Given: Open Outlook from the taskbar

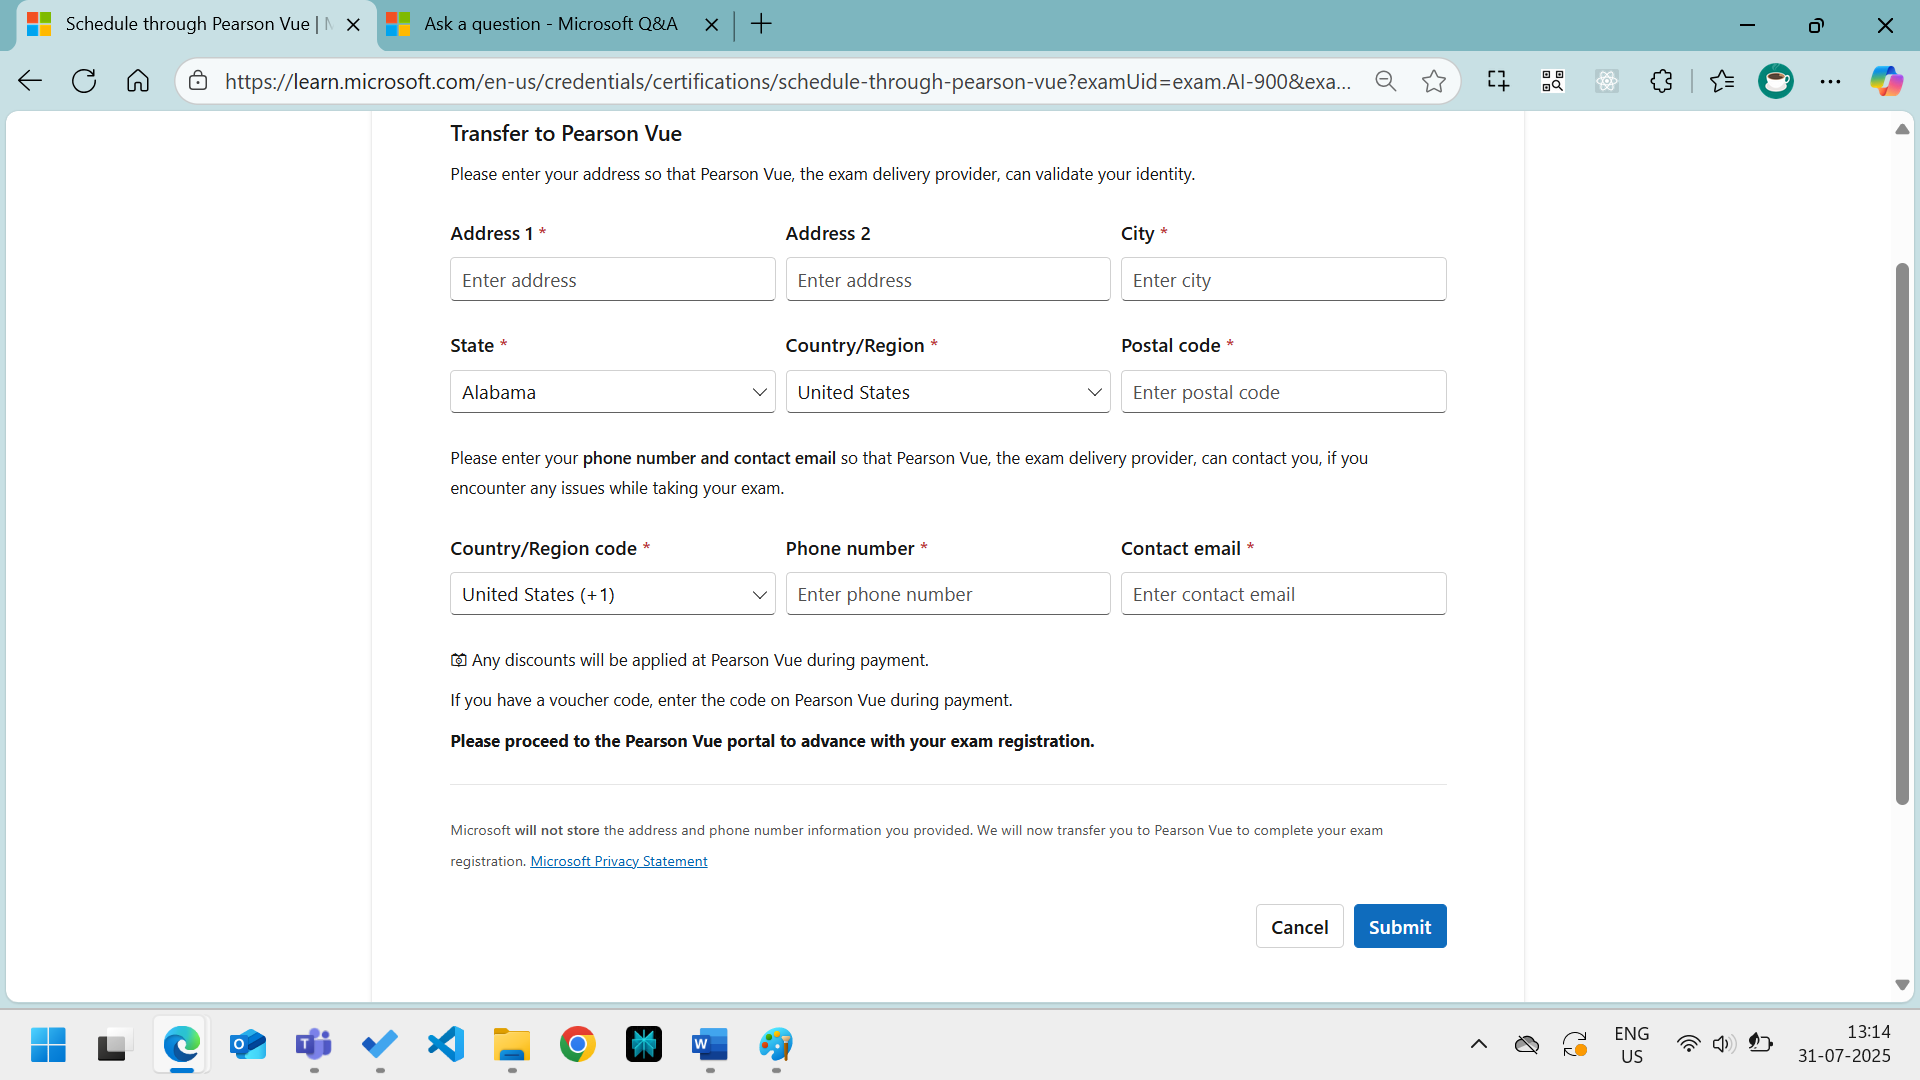Looking at the screenshot, I should click(x=247, y=1045).
